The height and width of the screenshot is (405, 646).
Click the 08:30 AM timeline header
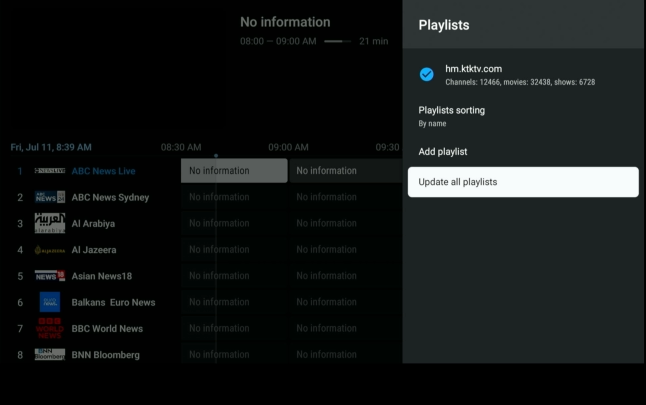(x=181, y=147)
